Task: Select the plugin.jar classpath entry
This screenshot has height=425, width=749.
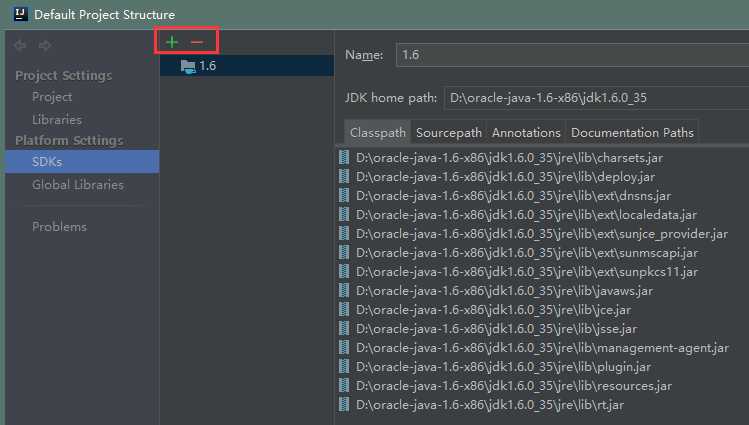Action: click(x=503, y=367)
